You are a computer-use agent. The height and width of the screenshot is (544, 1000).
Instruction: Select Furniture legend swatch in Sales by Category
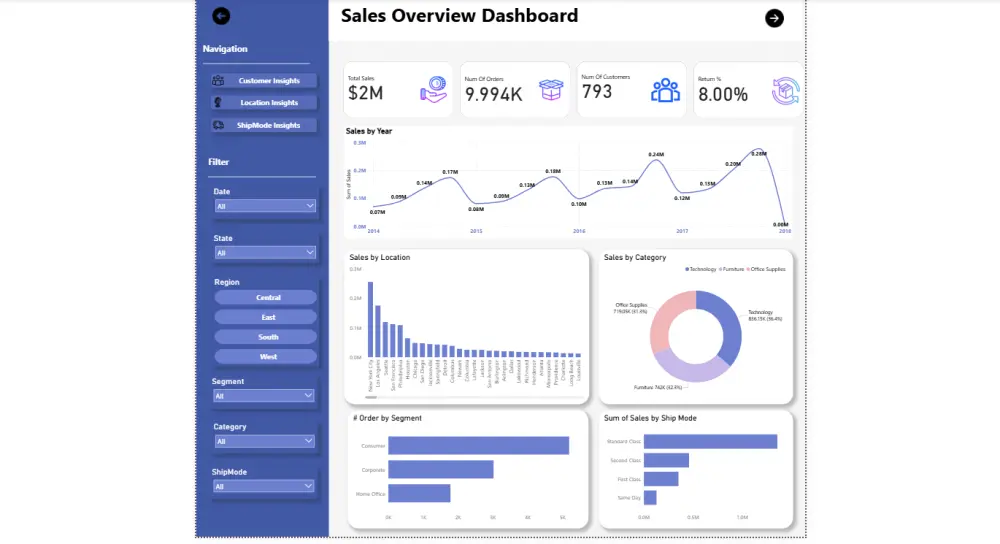[x=721, y=269]
